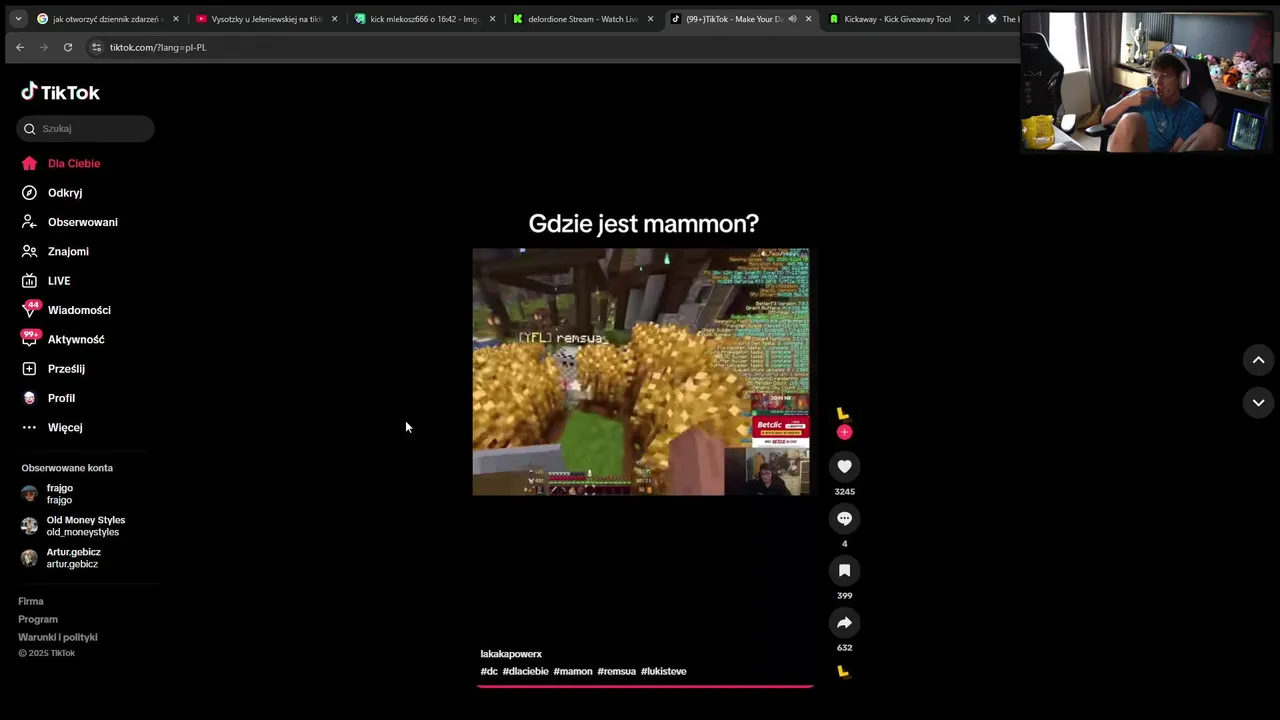Expand the Więcej menu
This screenshot has width=1280, height=720.
[x=65, y=427]
